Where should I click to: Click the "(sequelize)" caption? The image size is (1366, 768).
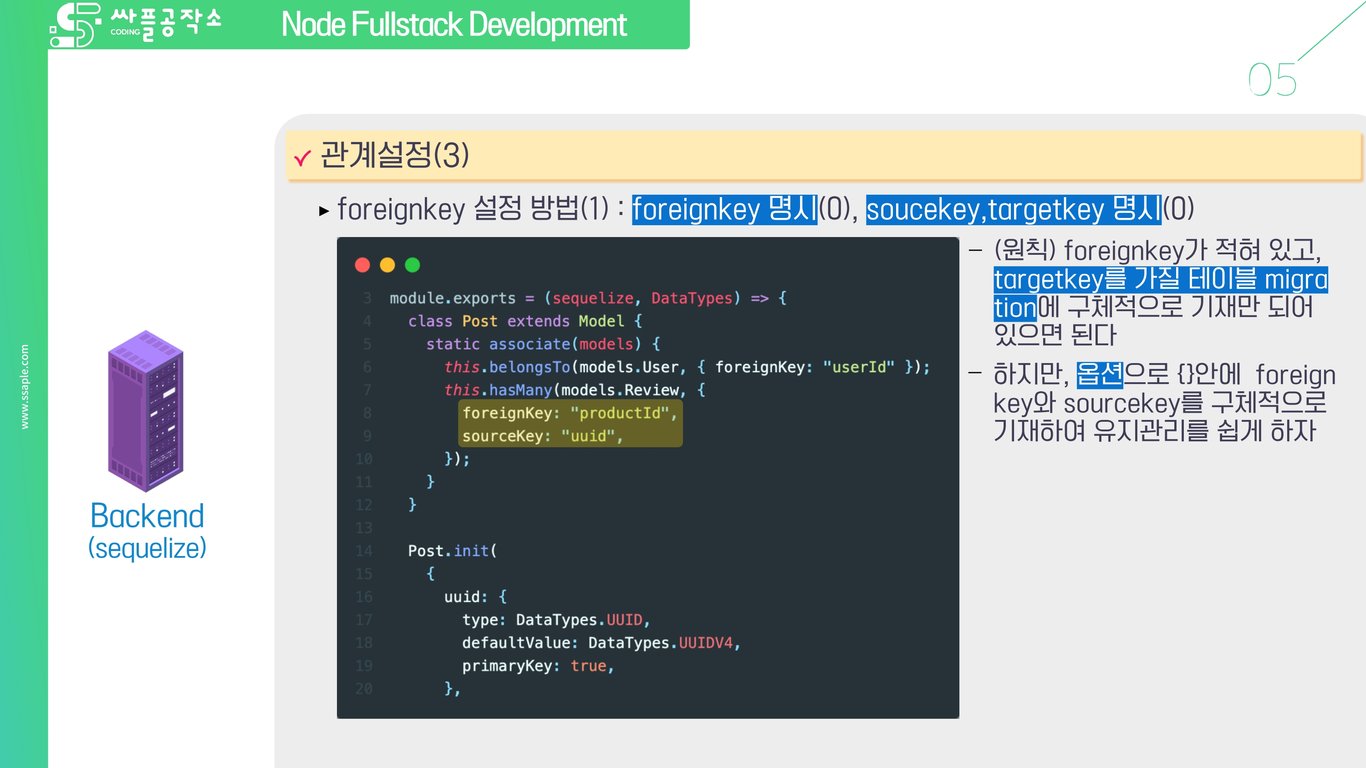(x=147, y=548)
